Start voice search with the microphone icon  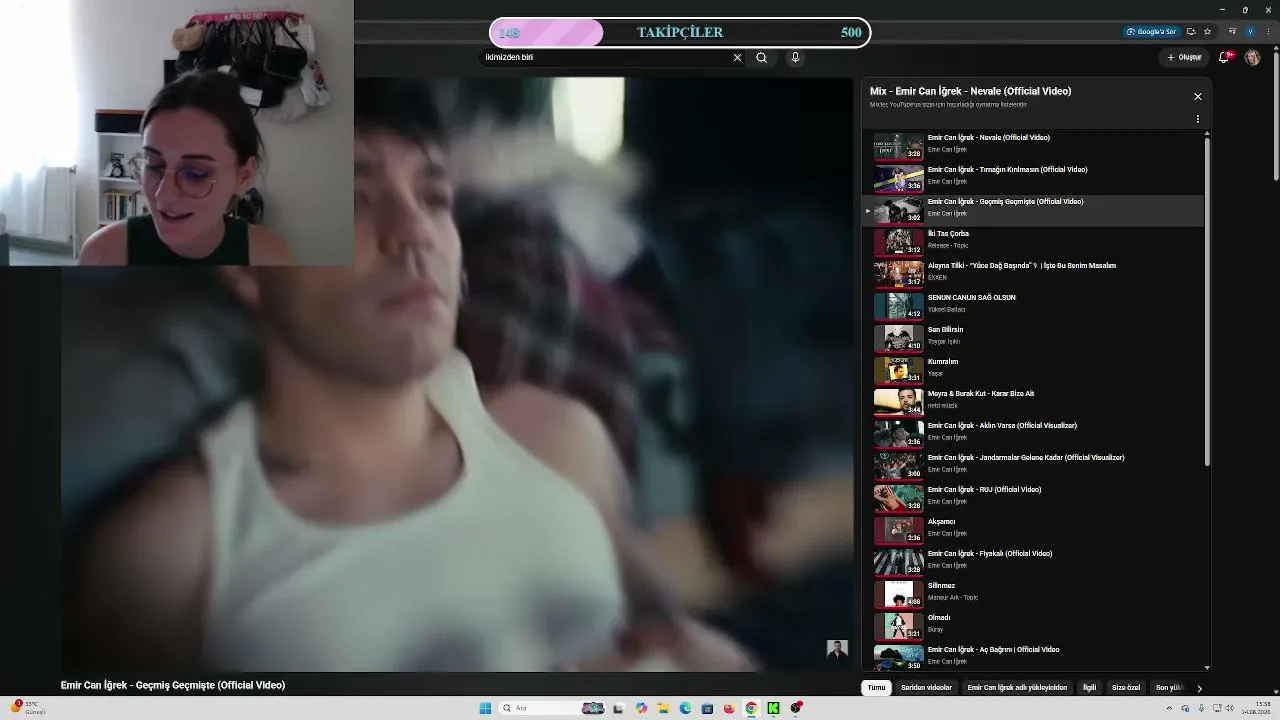tap(795, 58)
